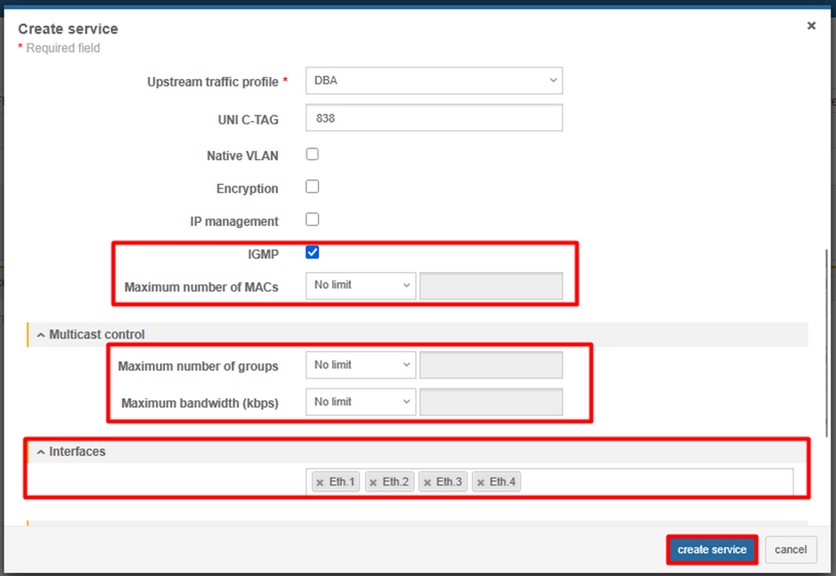This screenshot has width=836, height=576.
Task: Remove Eth.3 interface tag
Action: point(427,483)
